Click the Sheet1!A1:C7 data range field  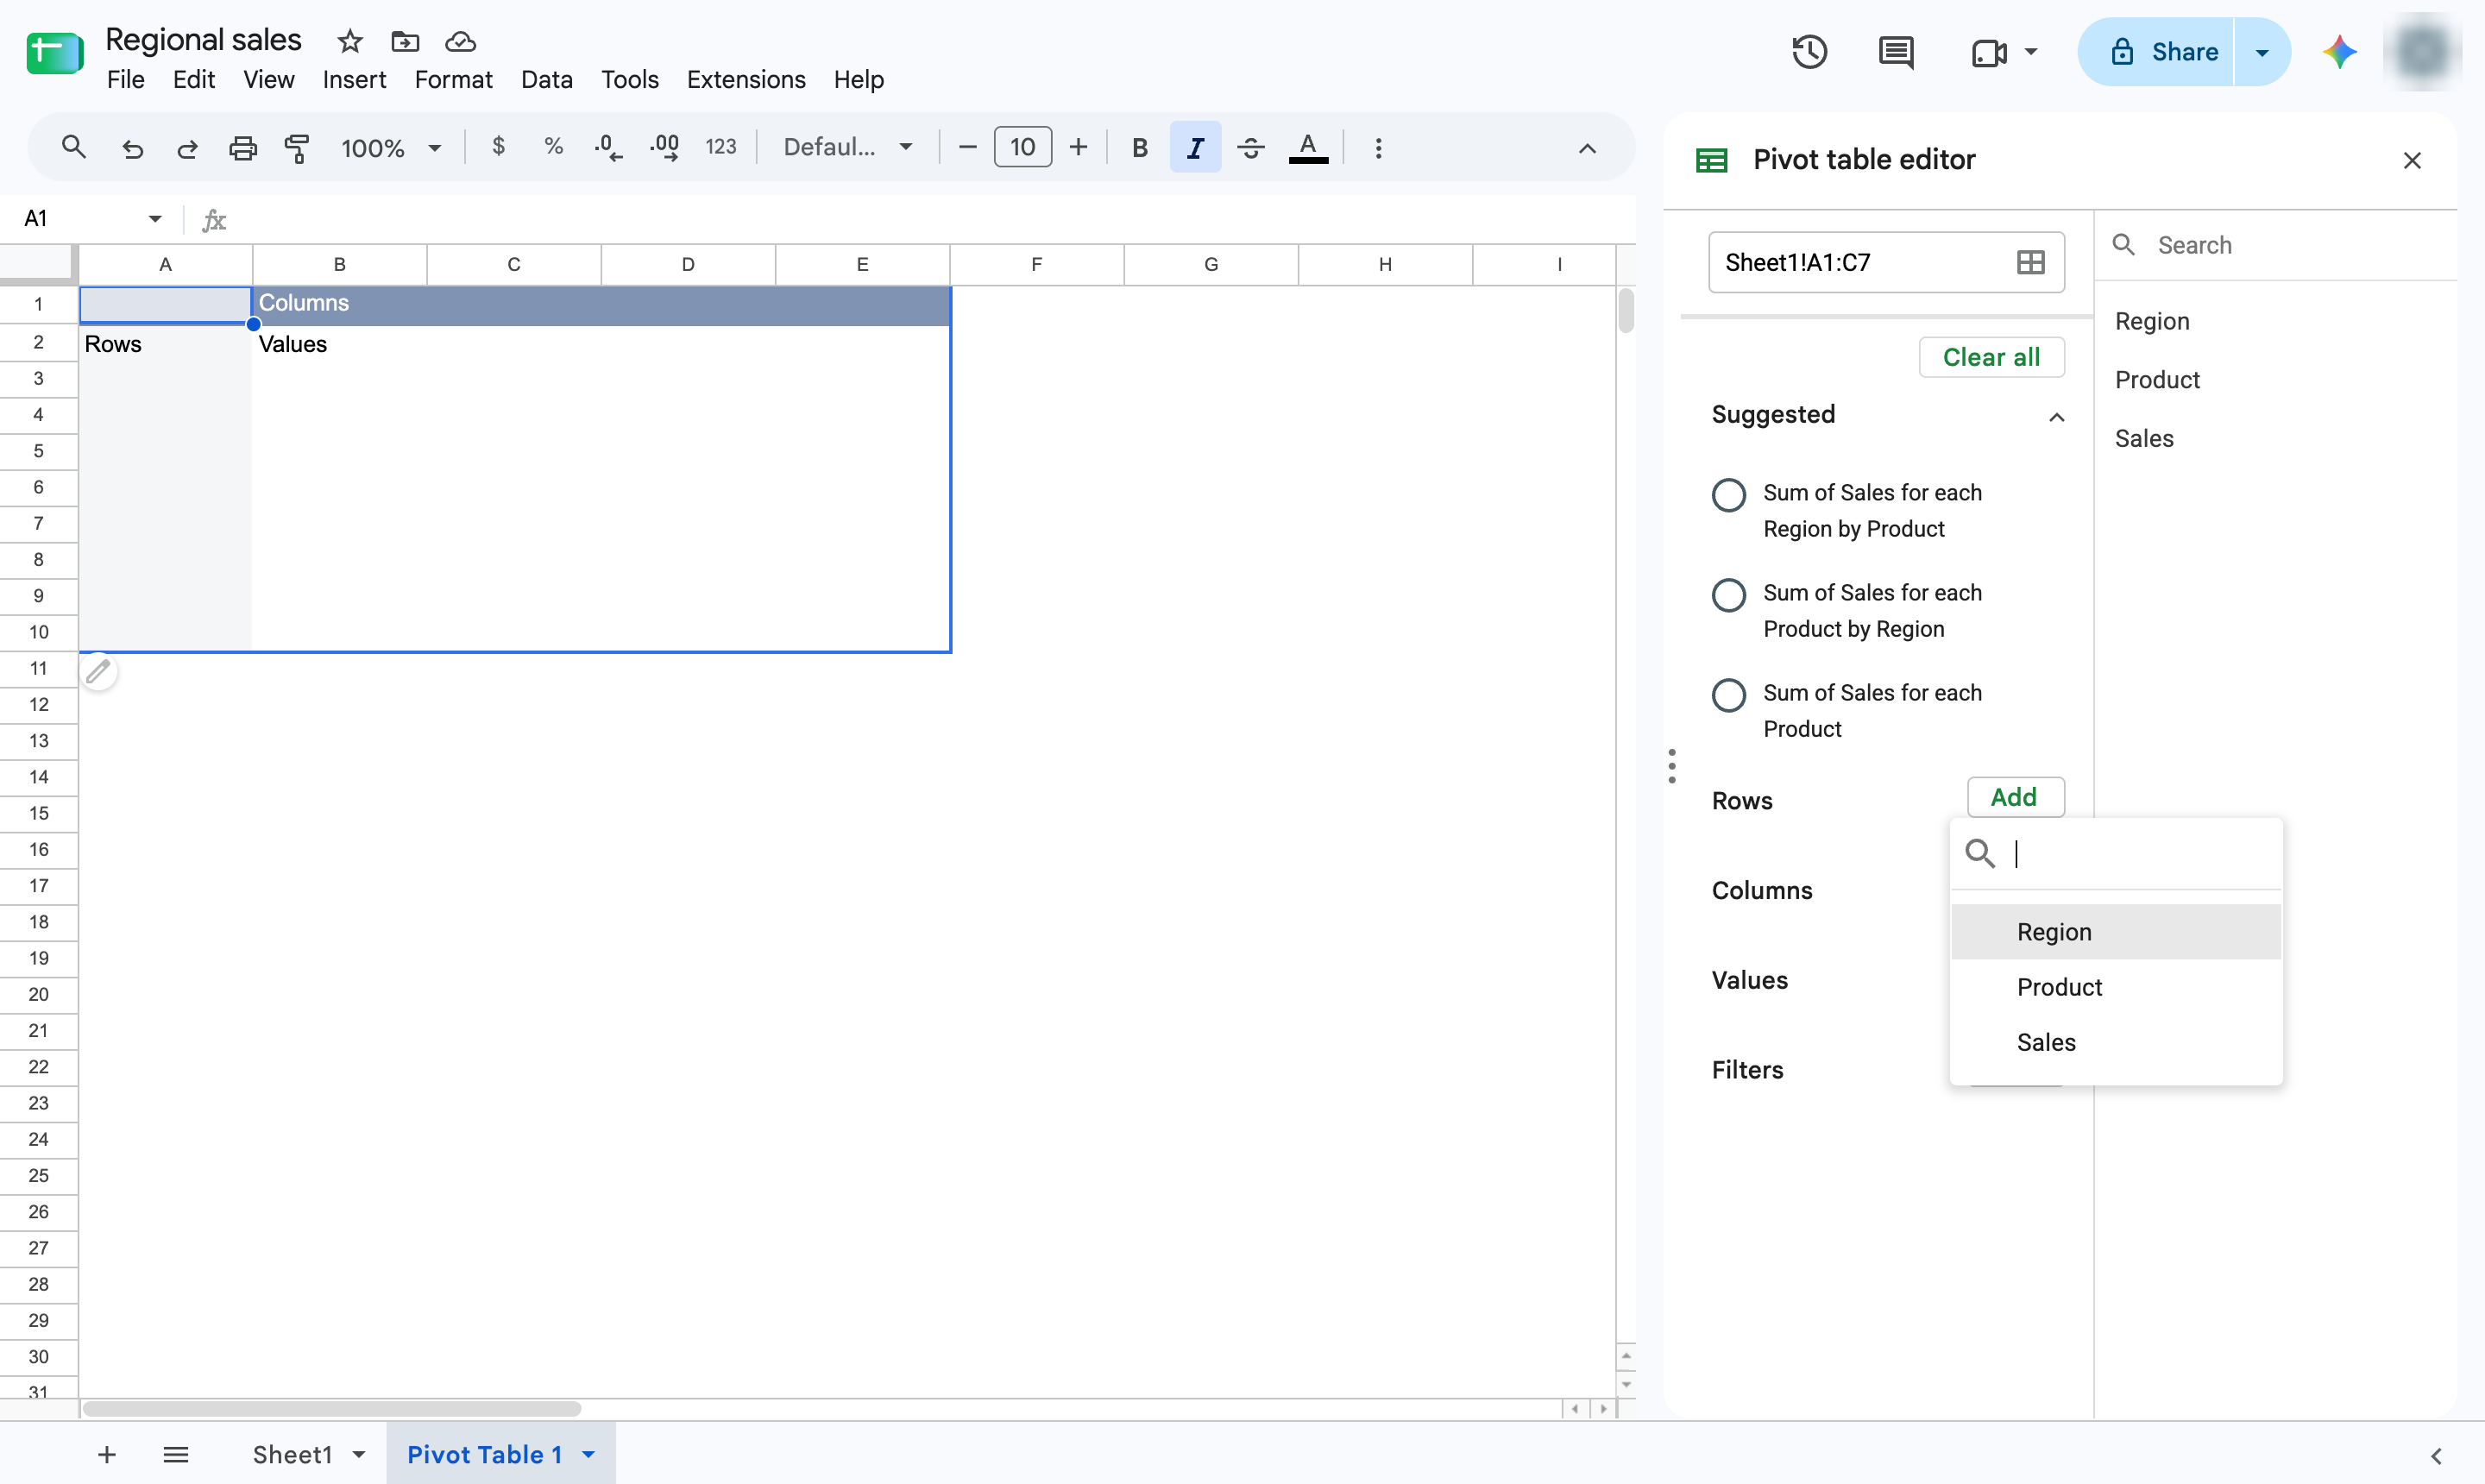point(1886,262)
